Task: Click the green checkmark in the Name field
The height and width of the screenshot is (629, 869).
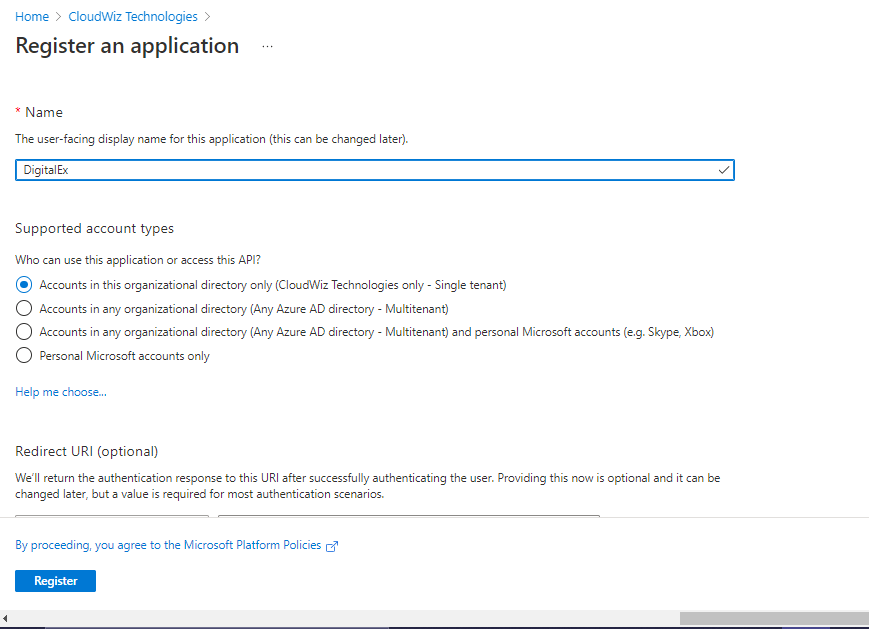Action: pyautogui.click(x=724, y=170)
